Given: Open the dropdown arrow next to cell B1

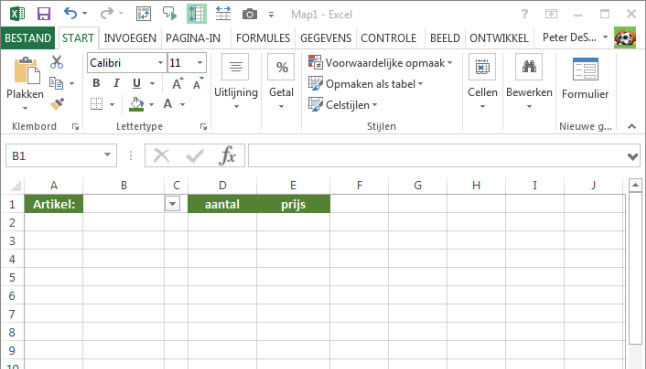Looking at the screenshot, I should (173, 204).
